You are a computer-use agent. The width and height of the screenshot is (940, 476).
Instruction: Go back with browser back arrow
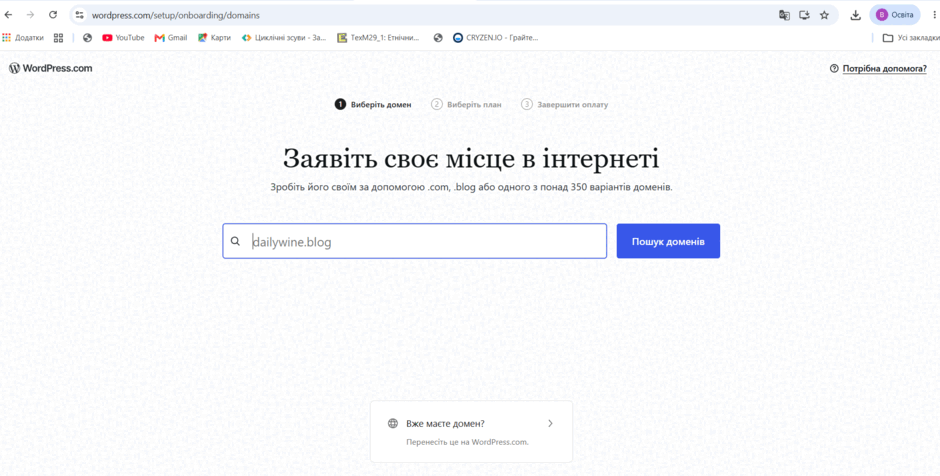(x=8, y=15)
